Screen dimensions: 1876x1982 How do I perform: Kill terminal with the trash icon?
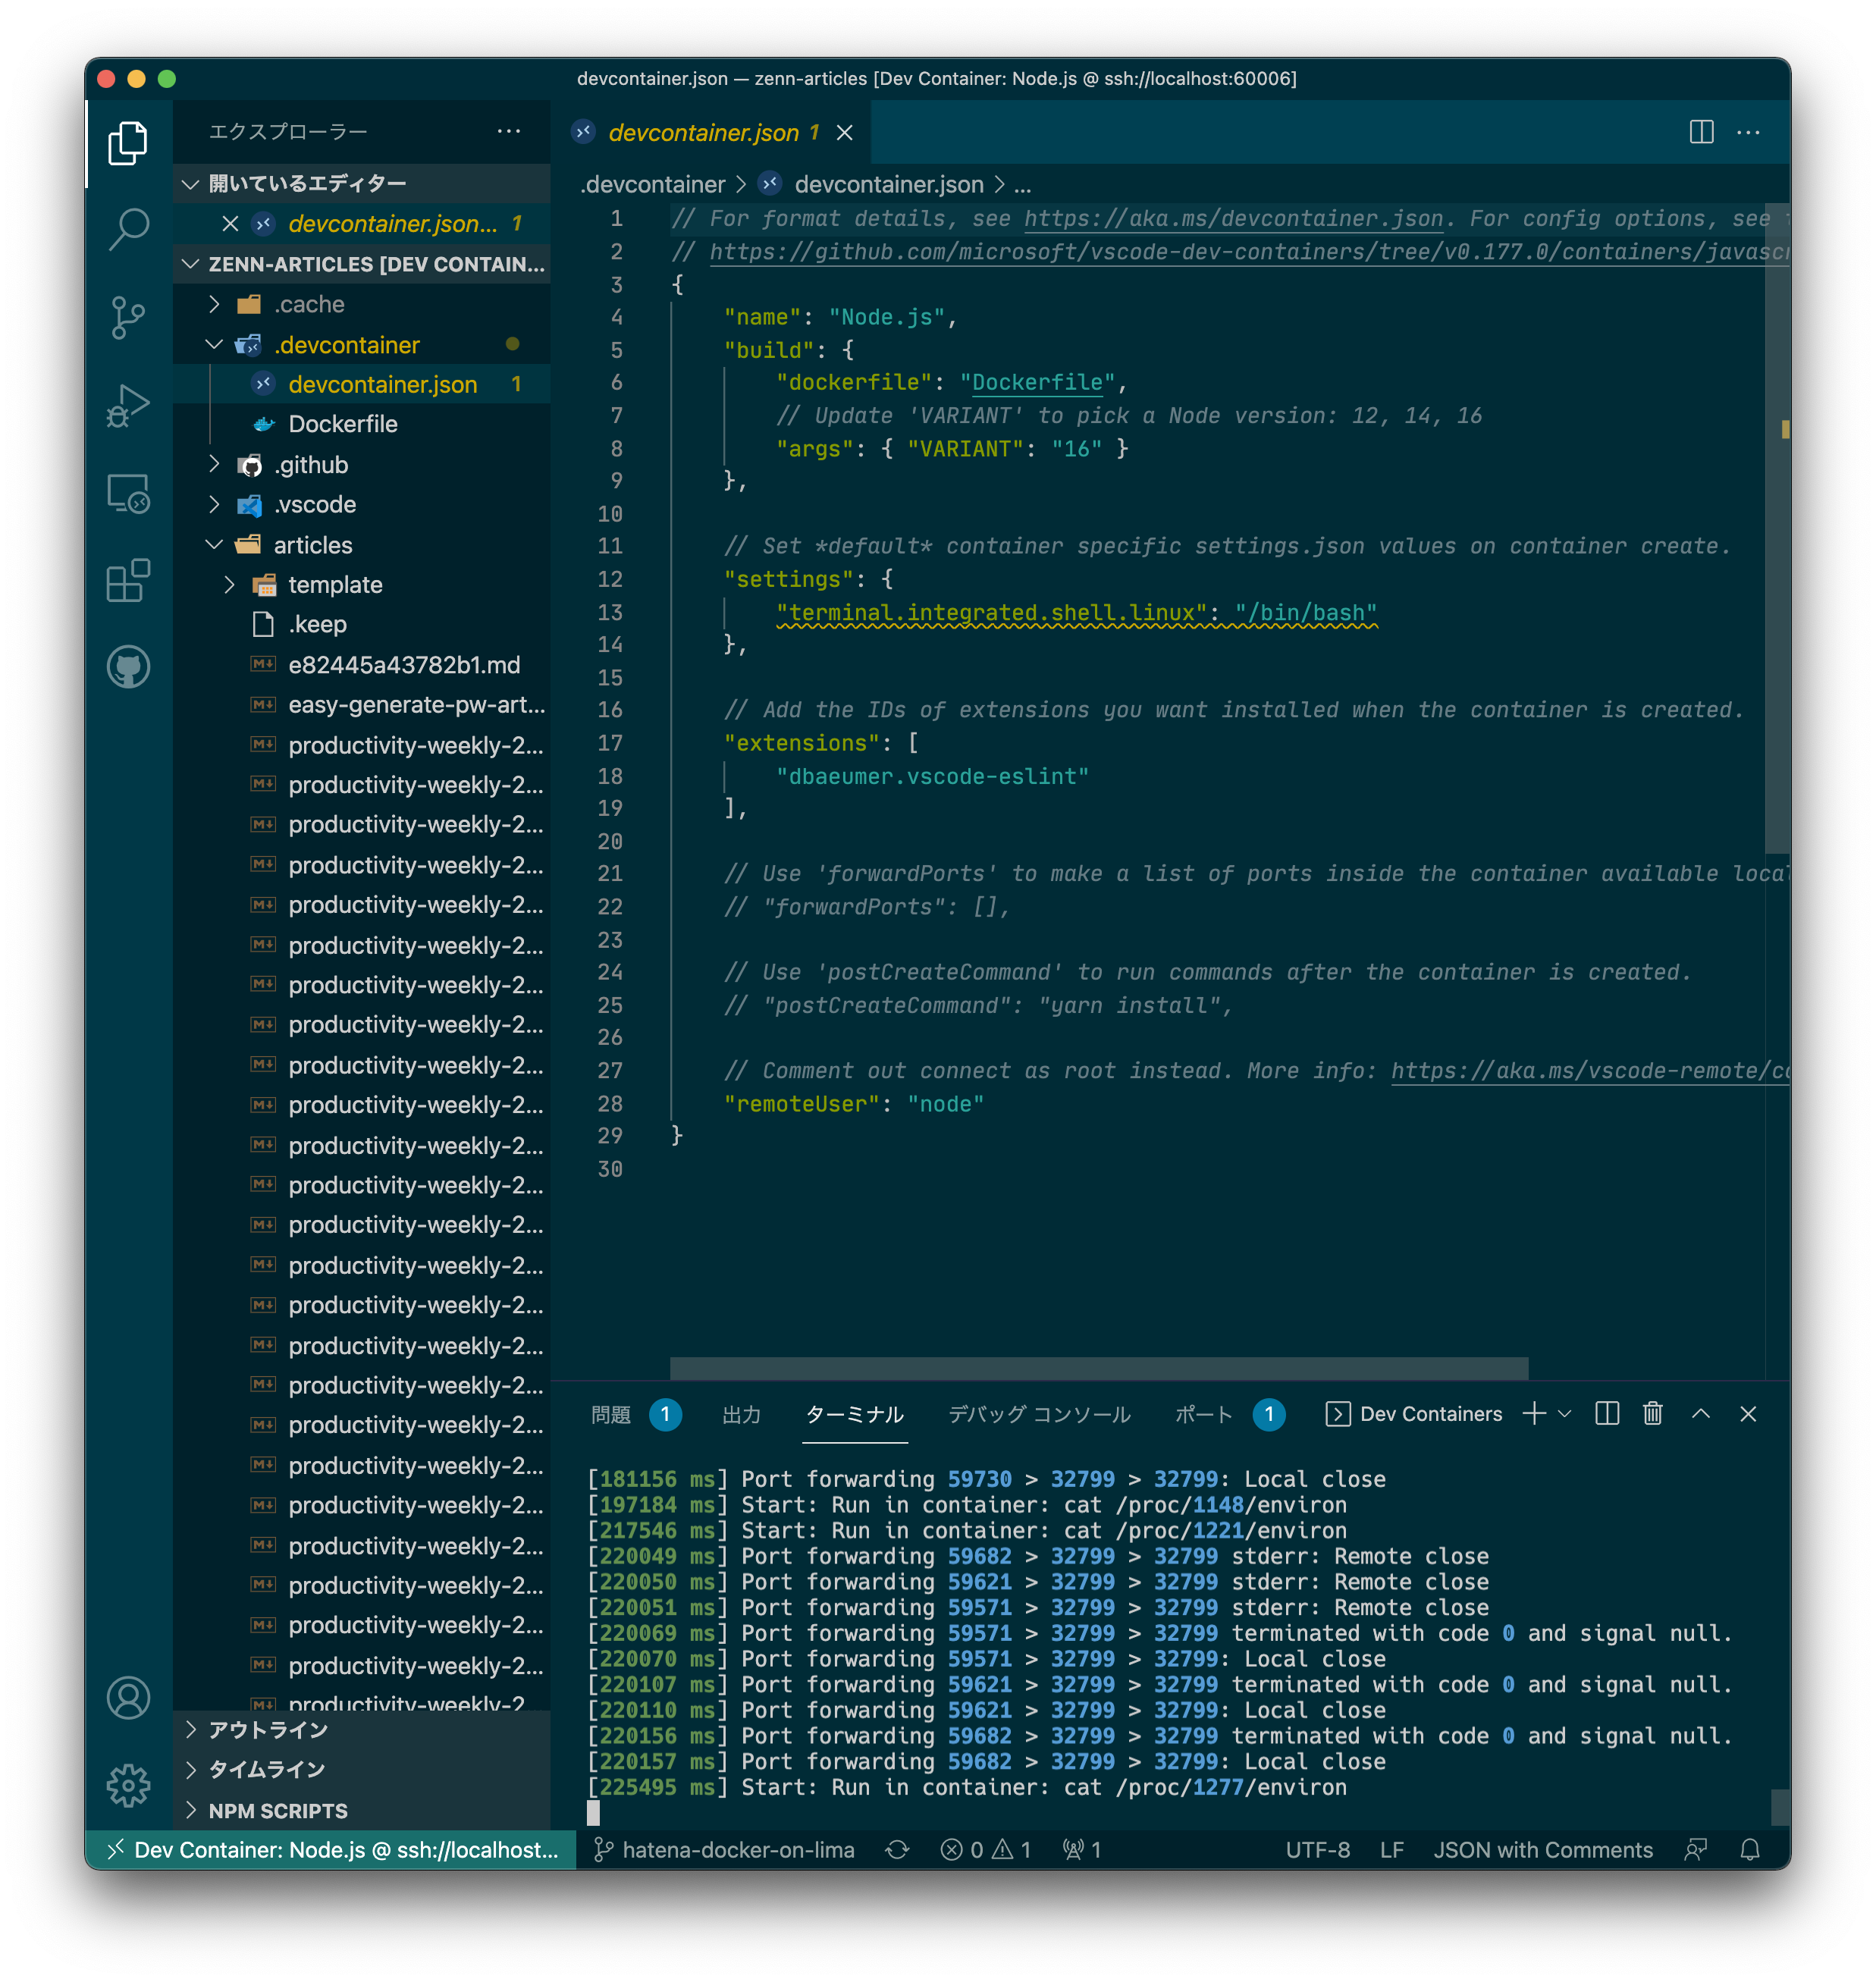point(1652,1413)
